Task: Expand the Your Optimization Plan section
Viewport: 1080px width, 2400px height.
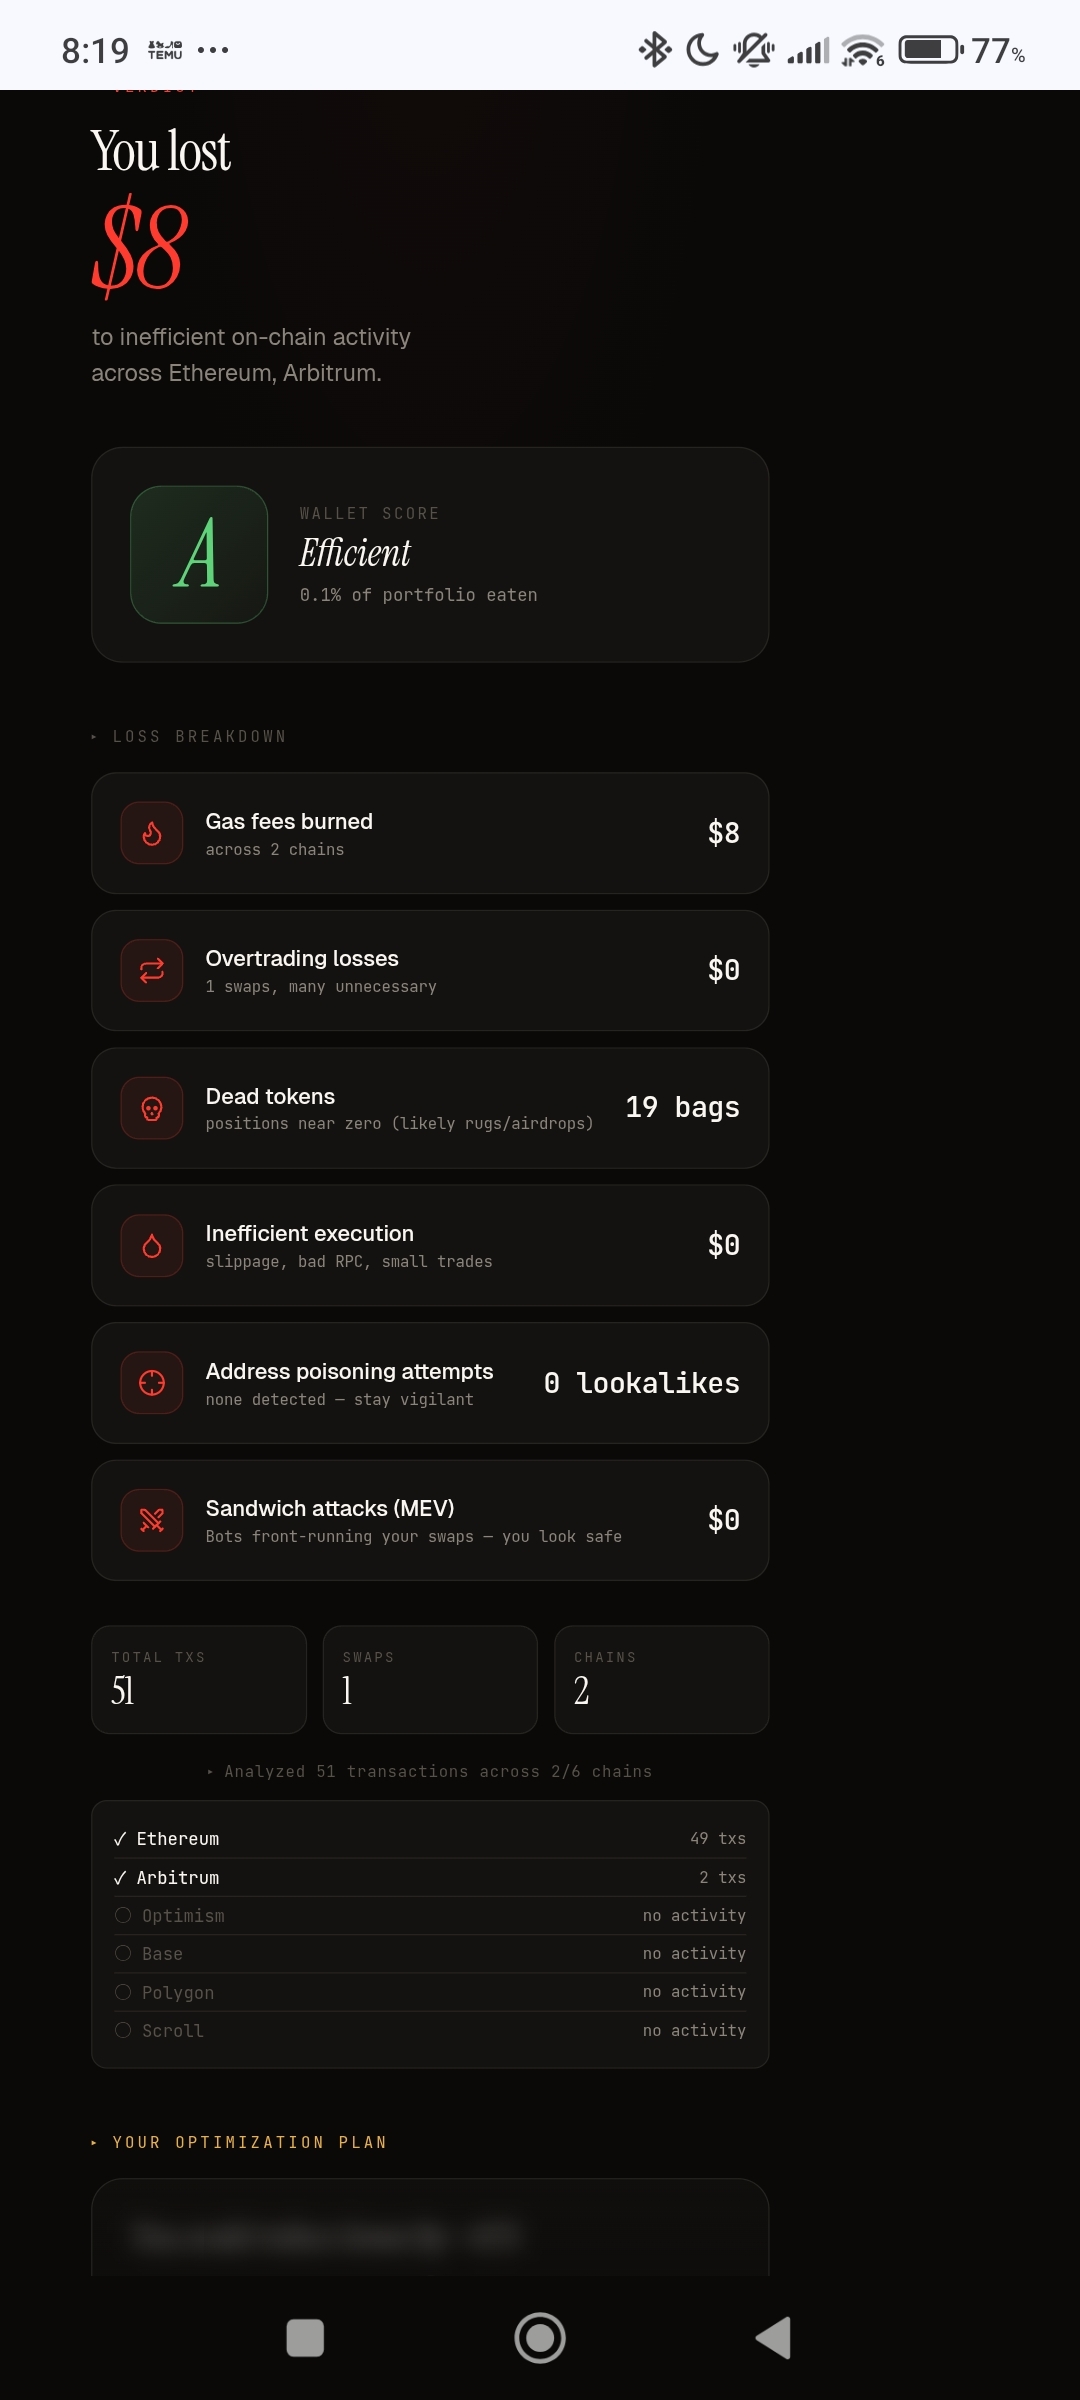Action: pyautogui.click(x=94, y=2142)
